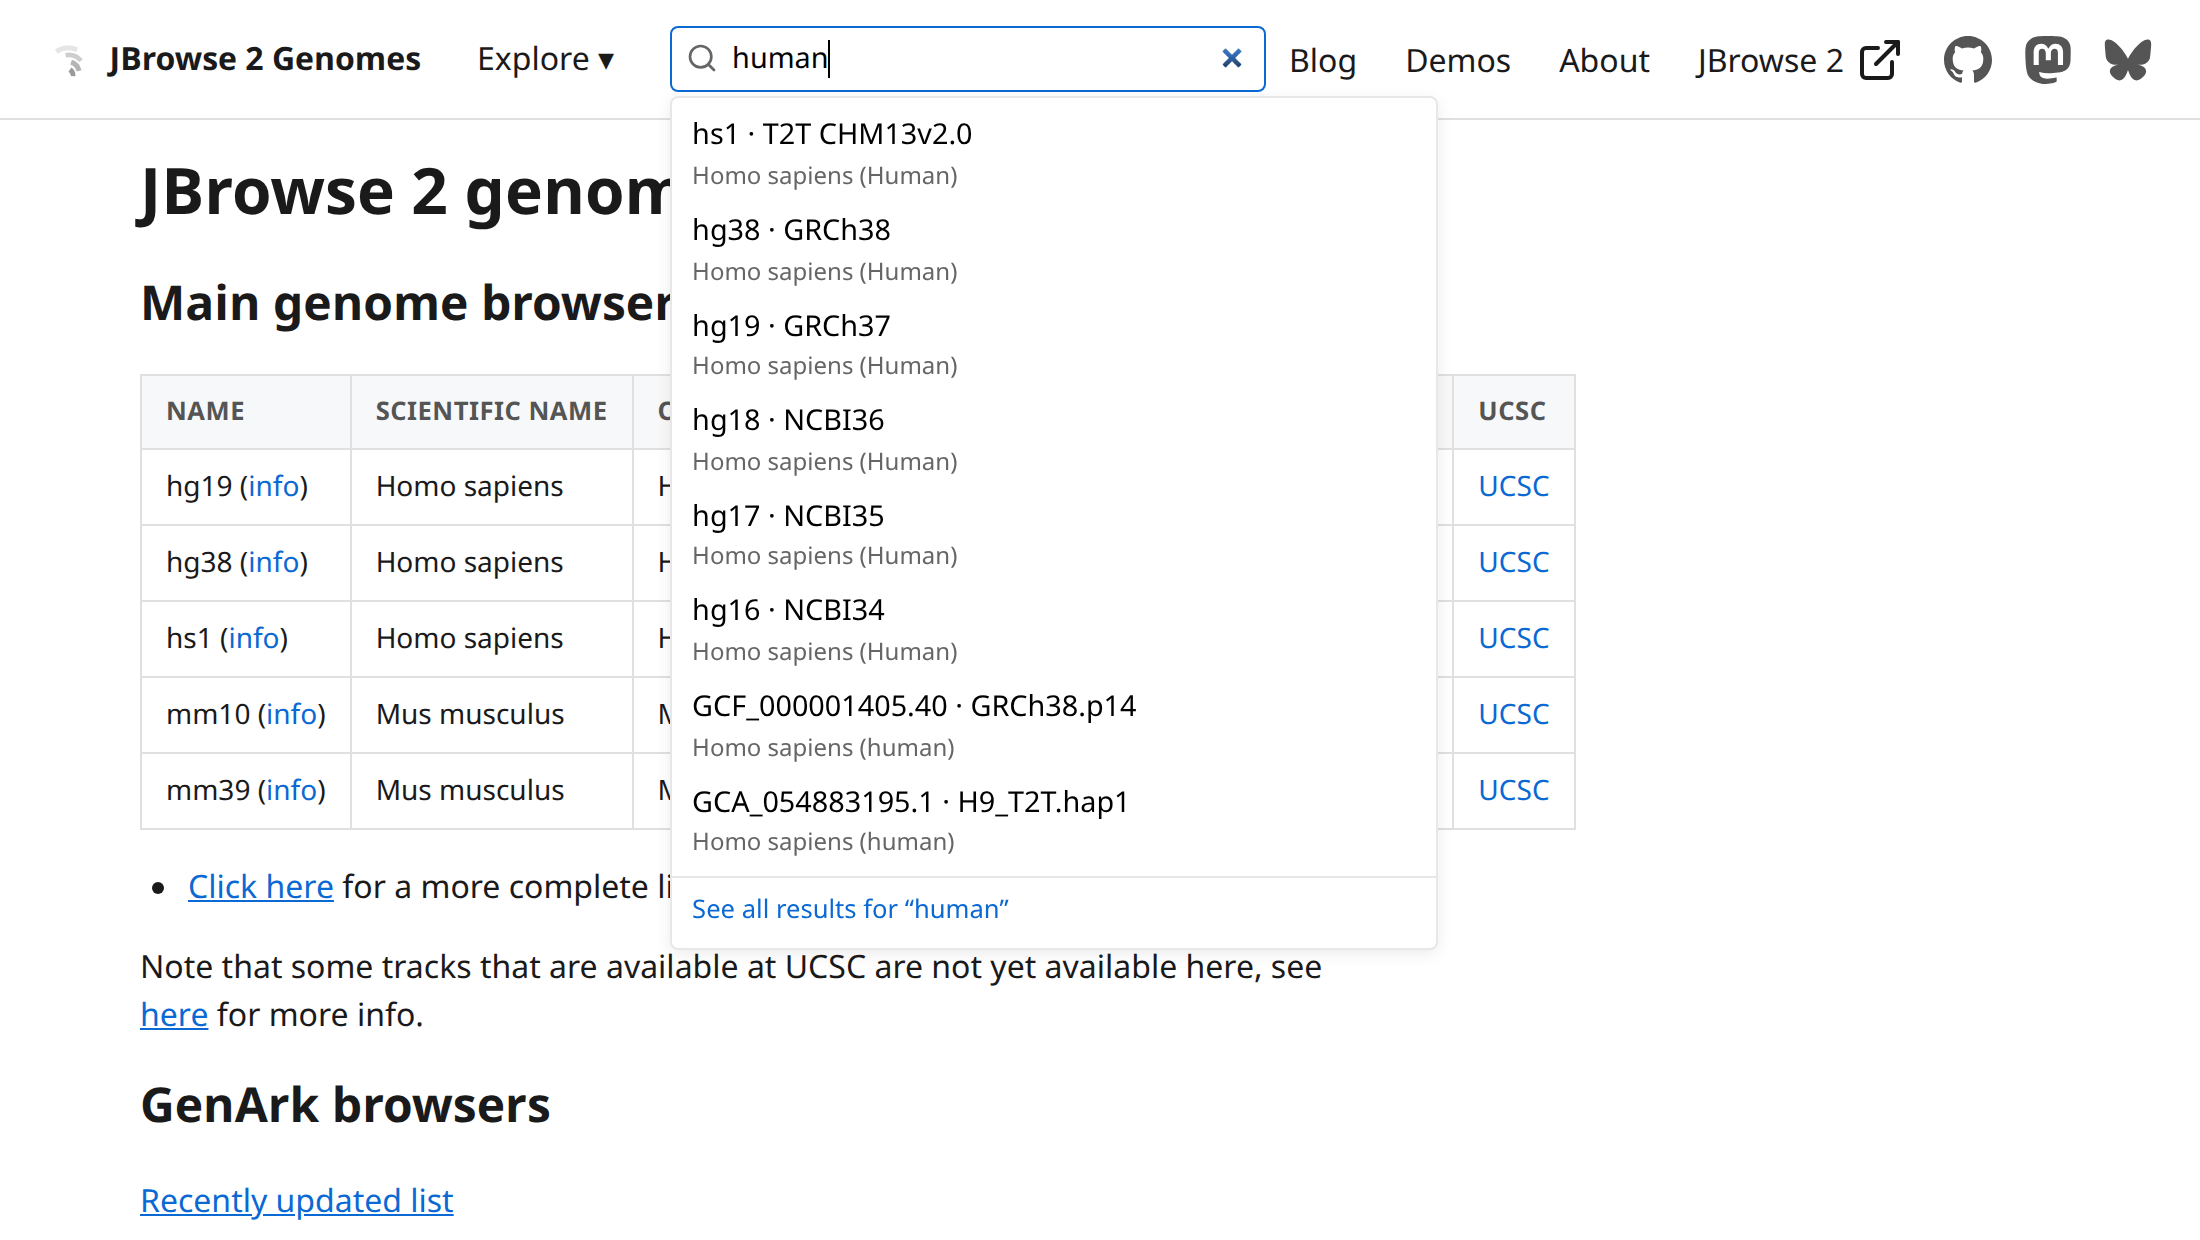2200x1240 pixels.
Task: Open info link for hg19
Action: tap(274, 486)
